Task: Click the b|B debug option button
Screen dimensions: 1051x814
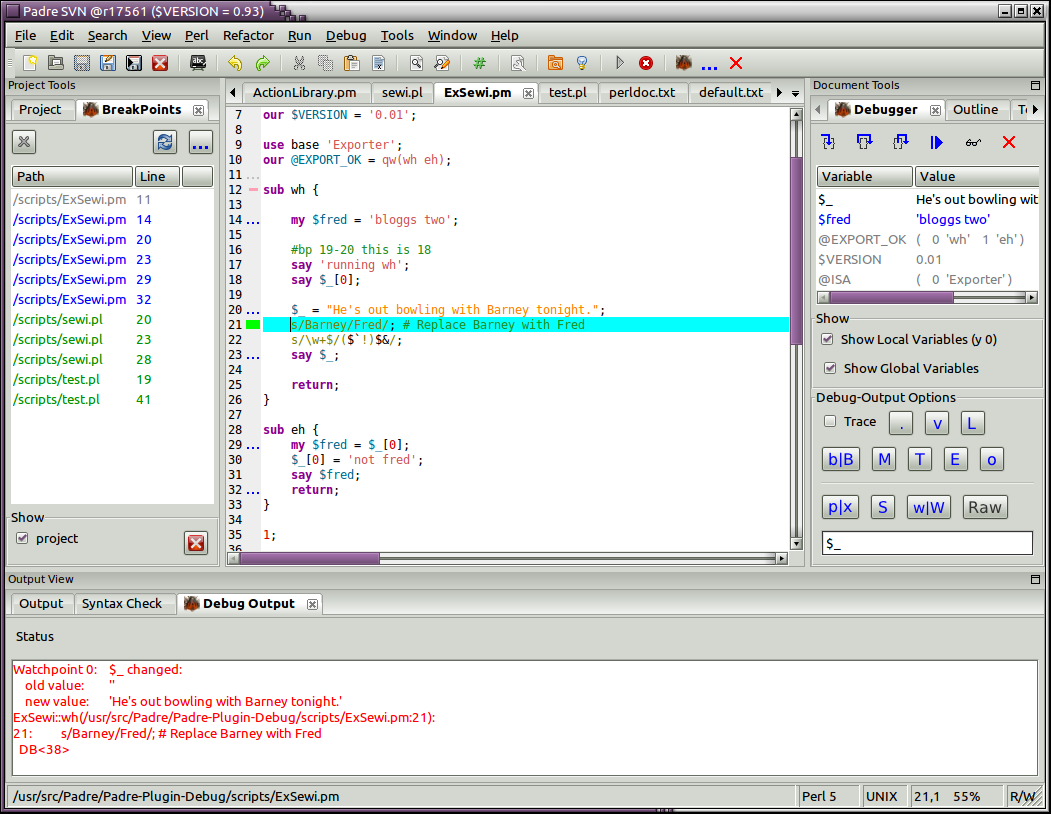Action: point(841,459)
